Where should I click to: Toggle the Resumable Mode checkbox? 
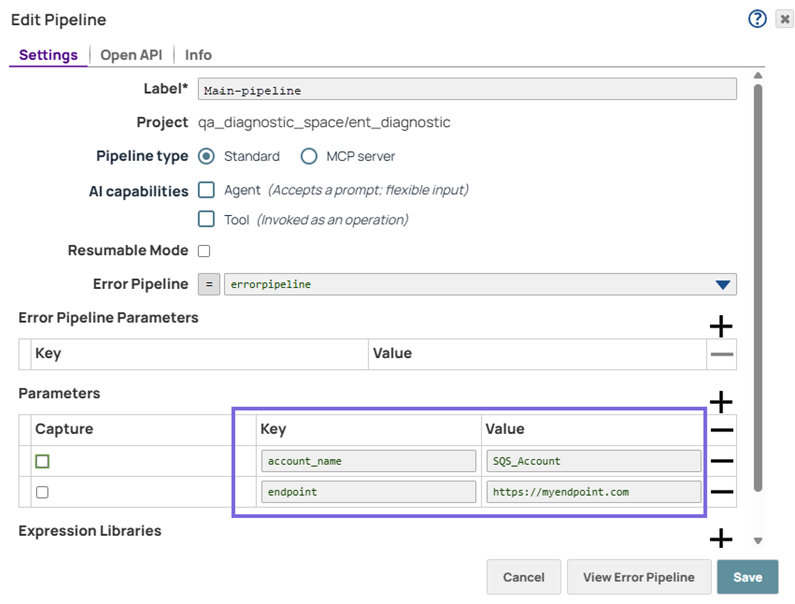204,251
